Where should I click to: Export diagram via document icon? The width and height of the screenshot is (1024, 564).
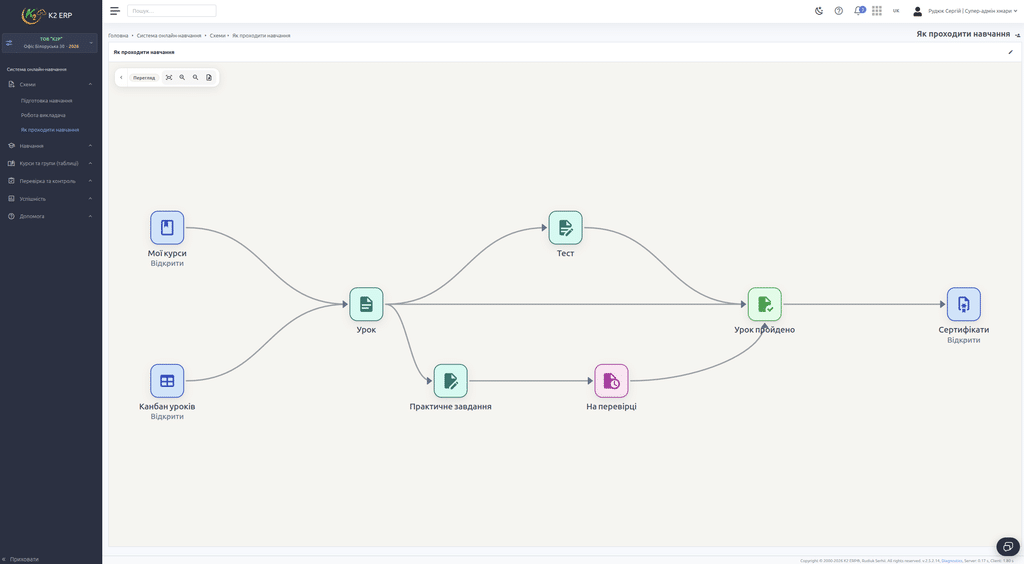click(209, 78)
